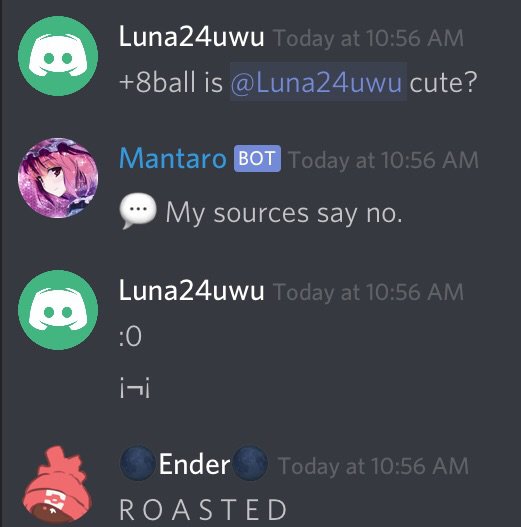
Task: Click Luna24uwu's avatar beside the :0 message
Action: (58, 310)
